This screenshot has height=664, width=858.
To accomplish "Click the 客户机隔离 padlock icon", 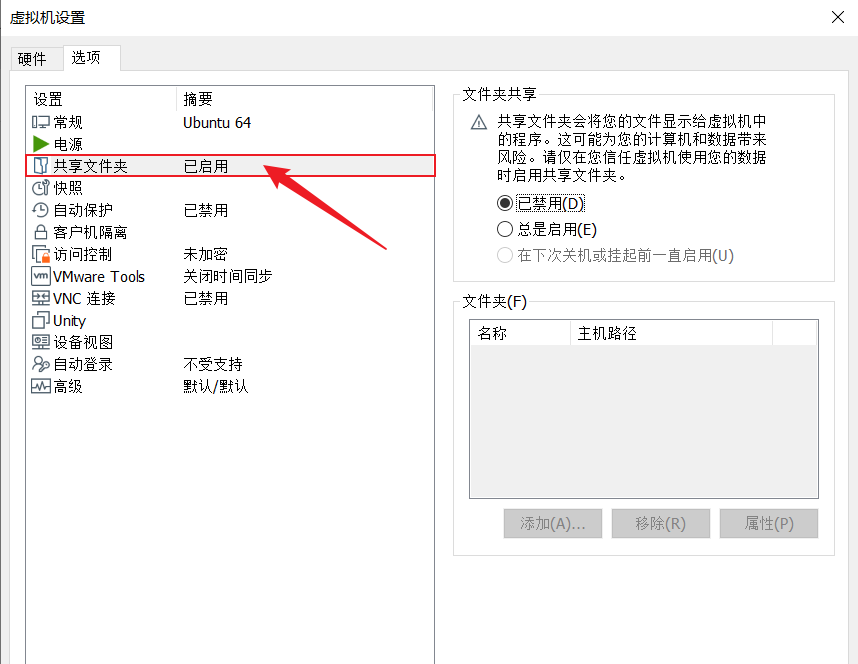I will [x=41, y=232].
